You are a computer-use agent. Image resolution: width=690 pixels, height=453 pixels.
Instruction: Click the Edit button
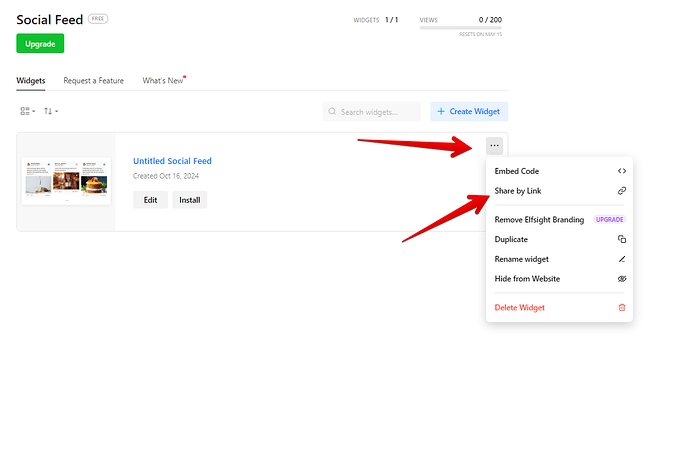[150, 200]
